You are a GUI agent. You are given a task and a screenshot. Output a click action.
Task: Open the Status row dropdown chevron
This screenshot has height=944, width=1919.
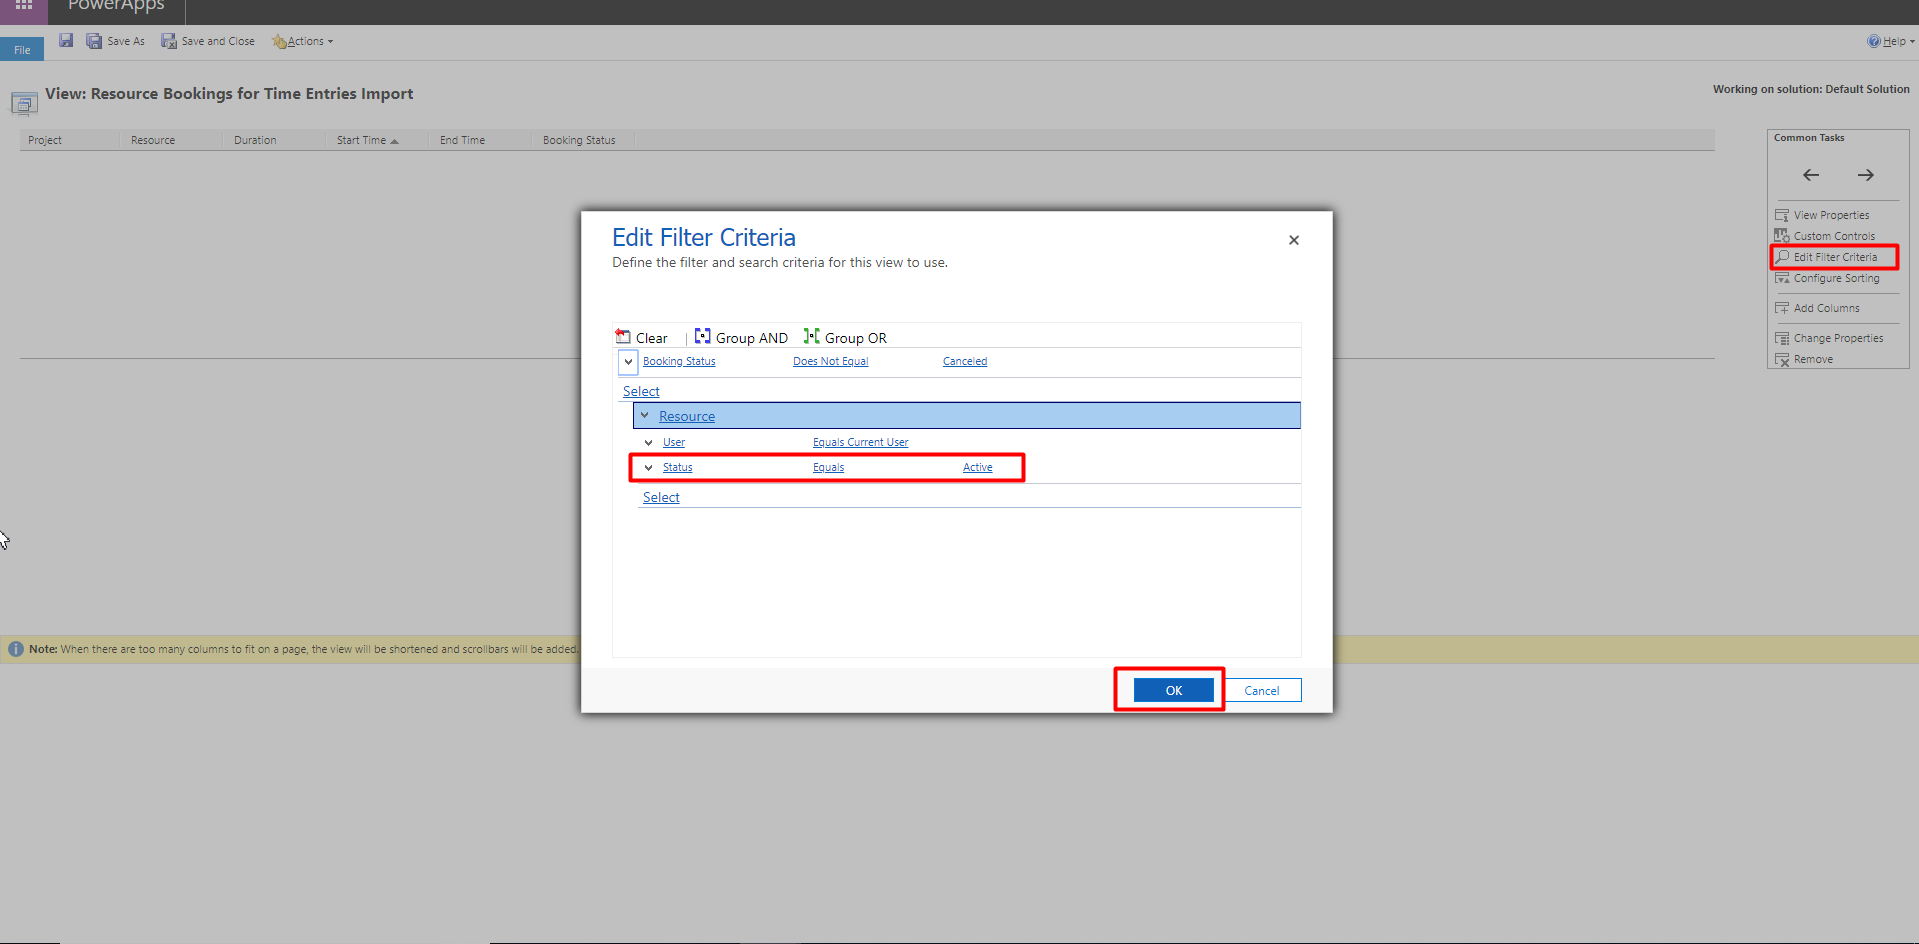click(x=648, y=467)
